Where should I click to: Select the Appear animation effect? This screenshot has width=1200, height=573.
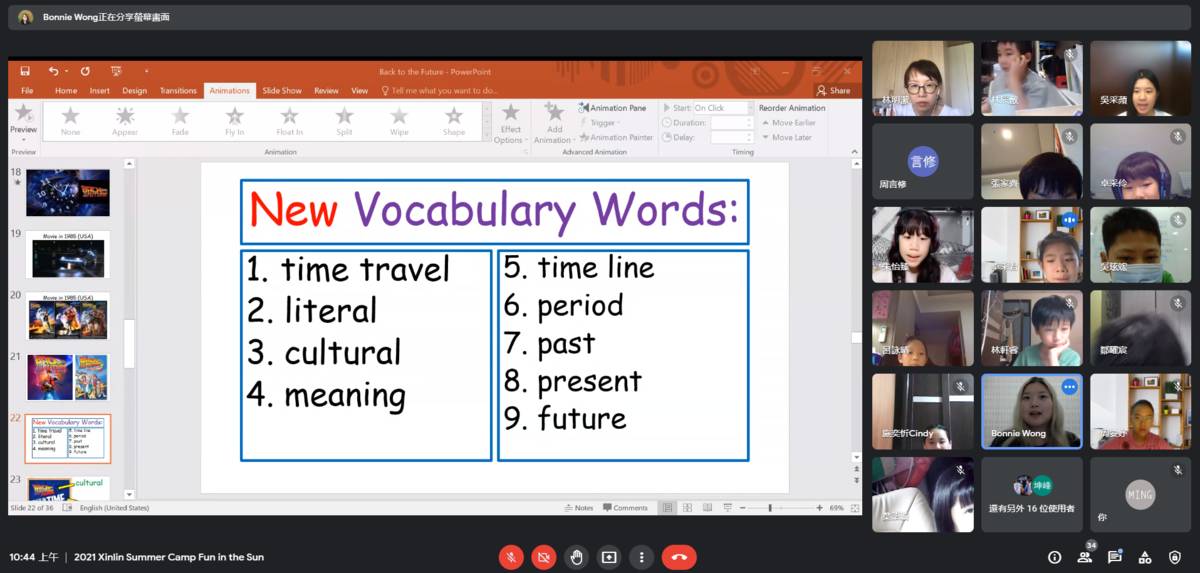pos(125,121)
